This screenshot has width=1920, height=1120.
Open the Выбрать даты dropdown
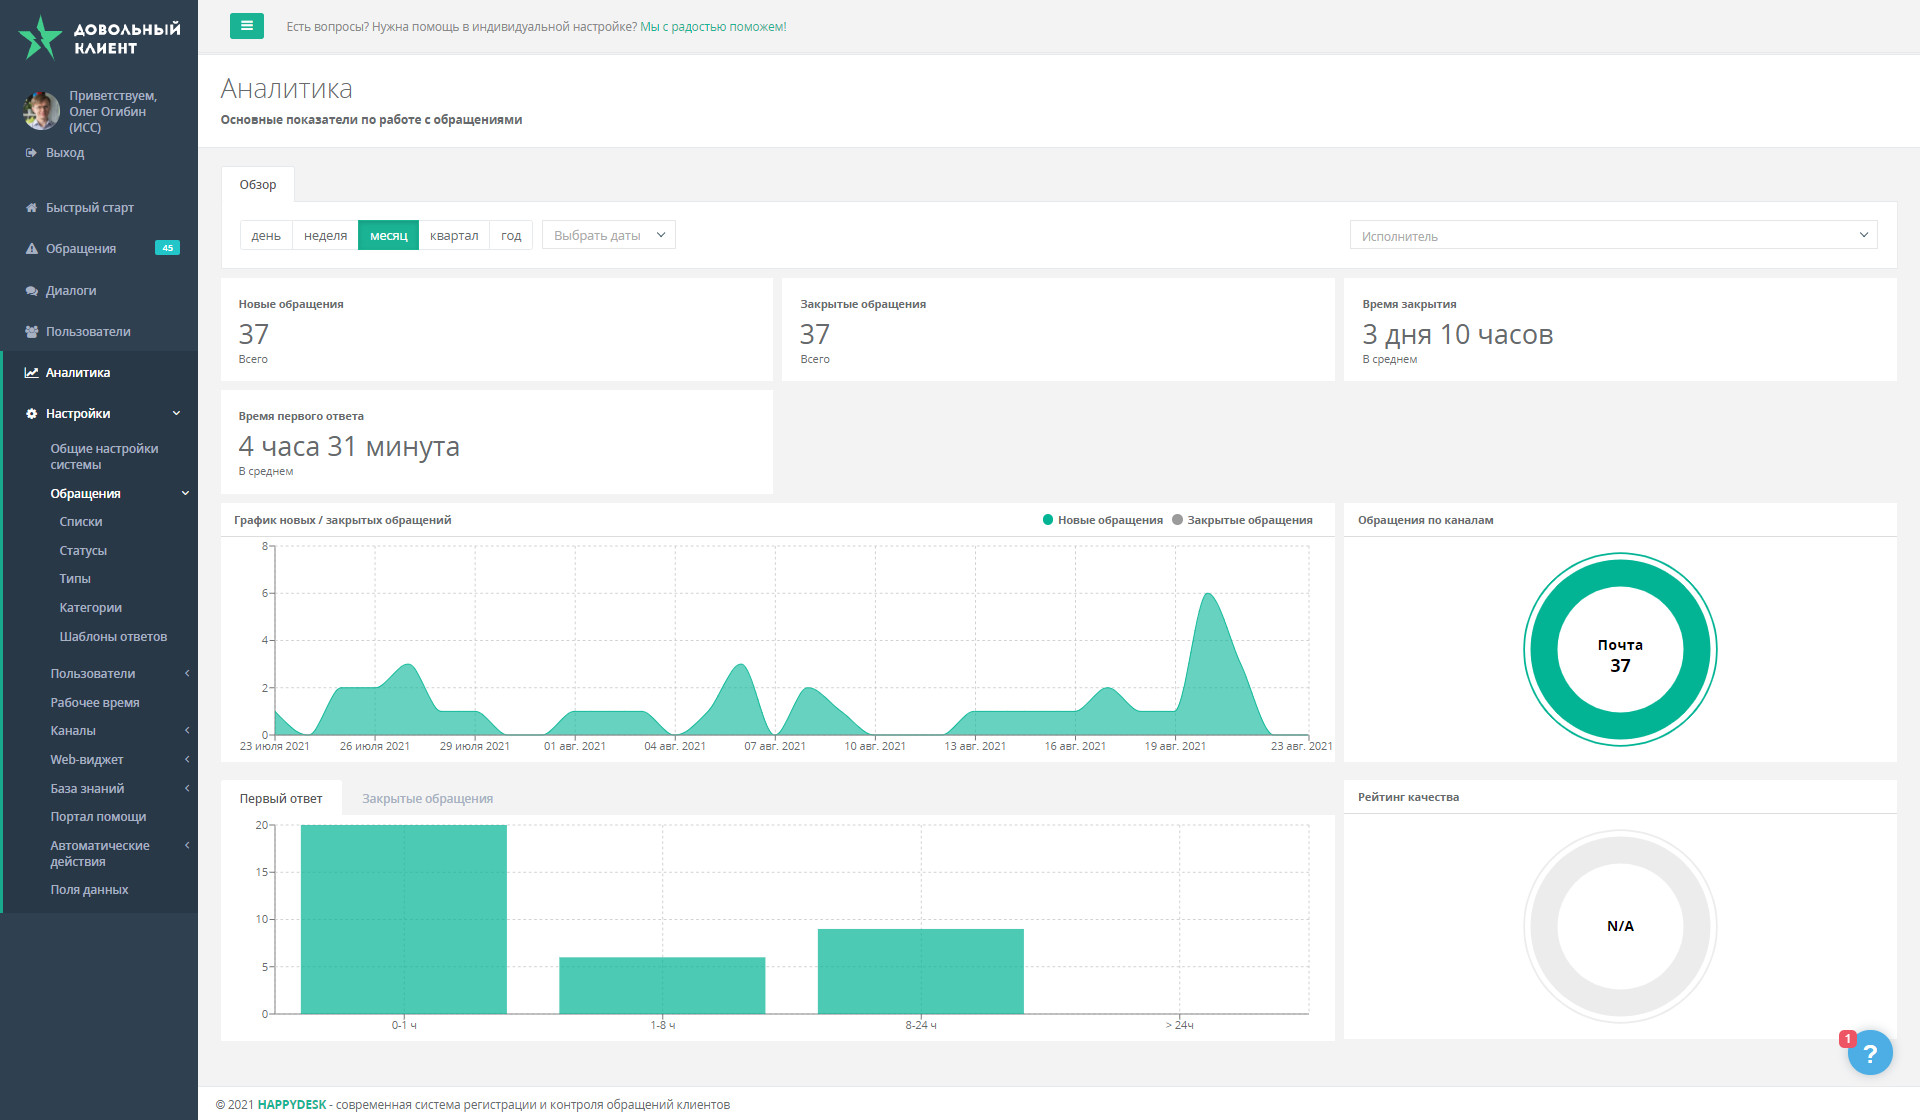(608, 236)
